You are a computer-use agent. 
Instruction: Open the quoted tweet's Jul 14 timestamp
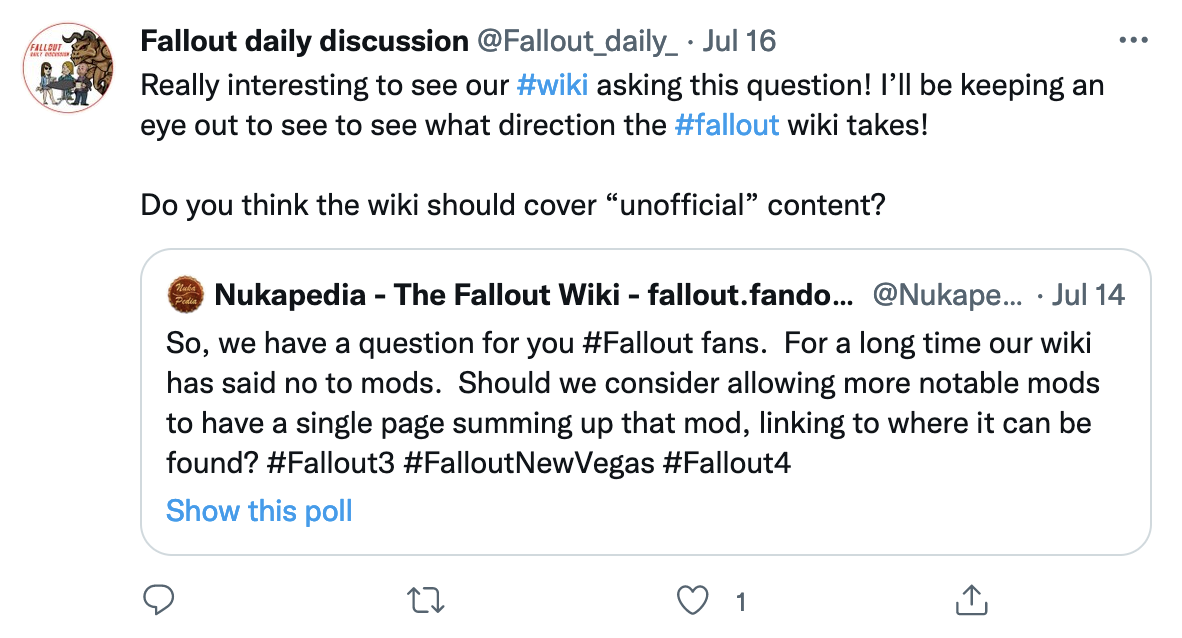coord(1088,295)
